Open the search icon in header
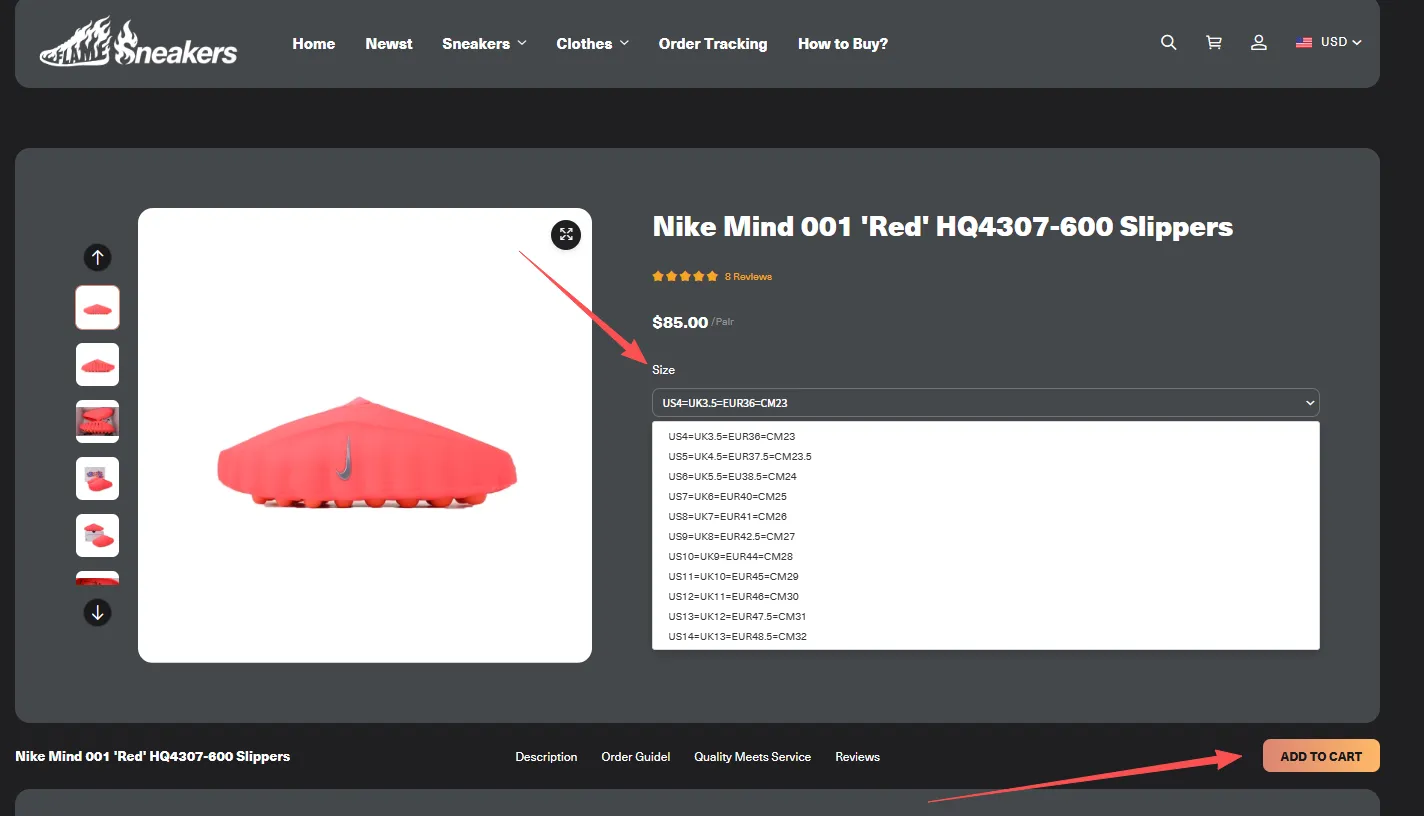The image size is (1424, 816). [x=1168, y=42]
